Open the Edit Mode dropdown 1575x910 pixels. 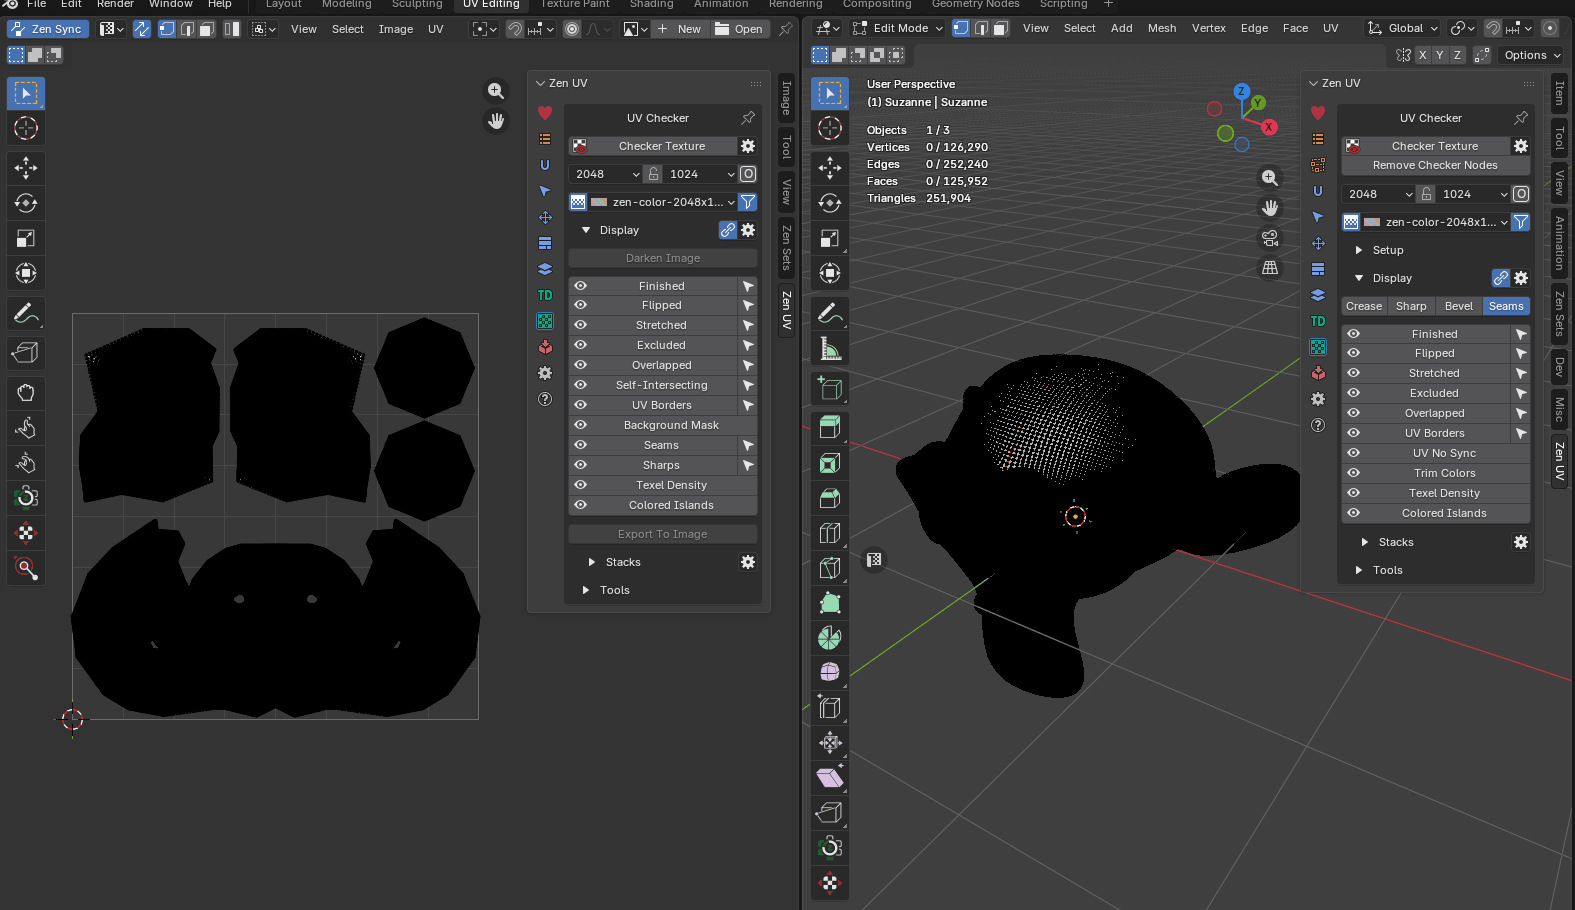[x=898, y=29]
